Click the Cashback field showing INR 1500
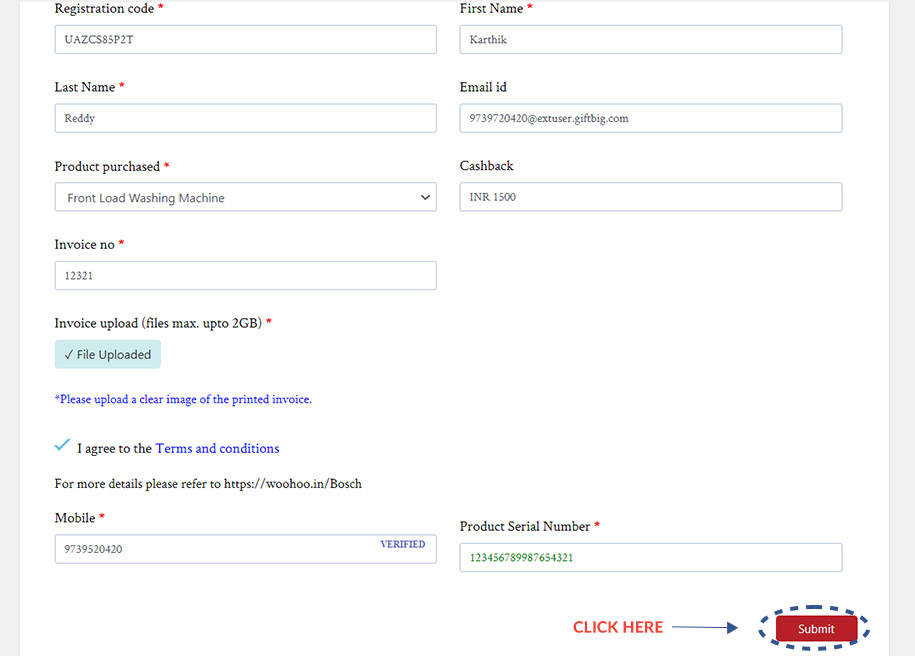Viewport: 915px width, 656px height. (x=651, y=197)
